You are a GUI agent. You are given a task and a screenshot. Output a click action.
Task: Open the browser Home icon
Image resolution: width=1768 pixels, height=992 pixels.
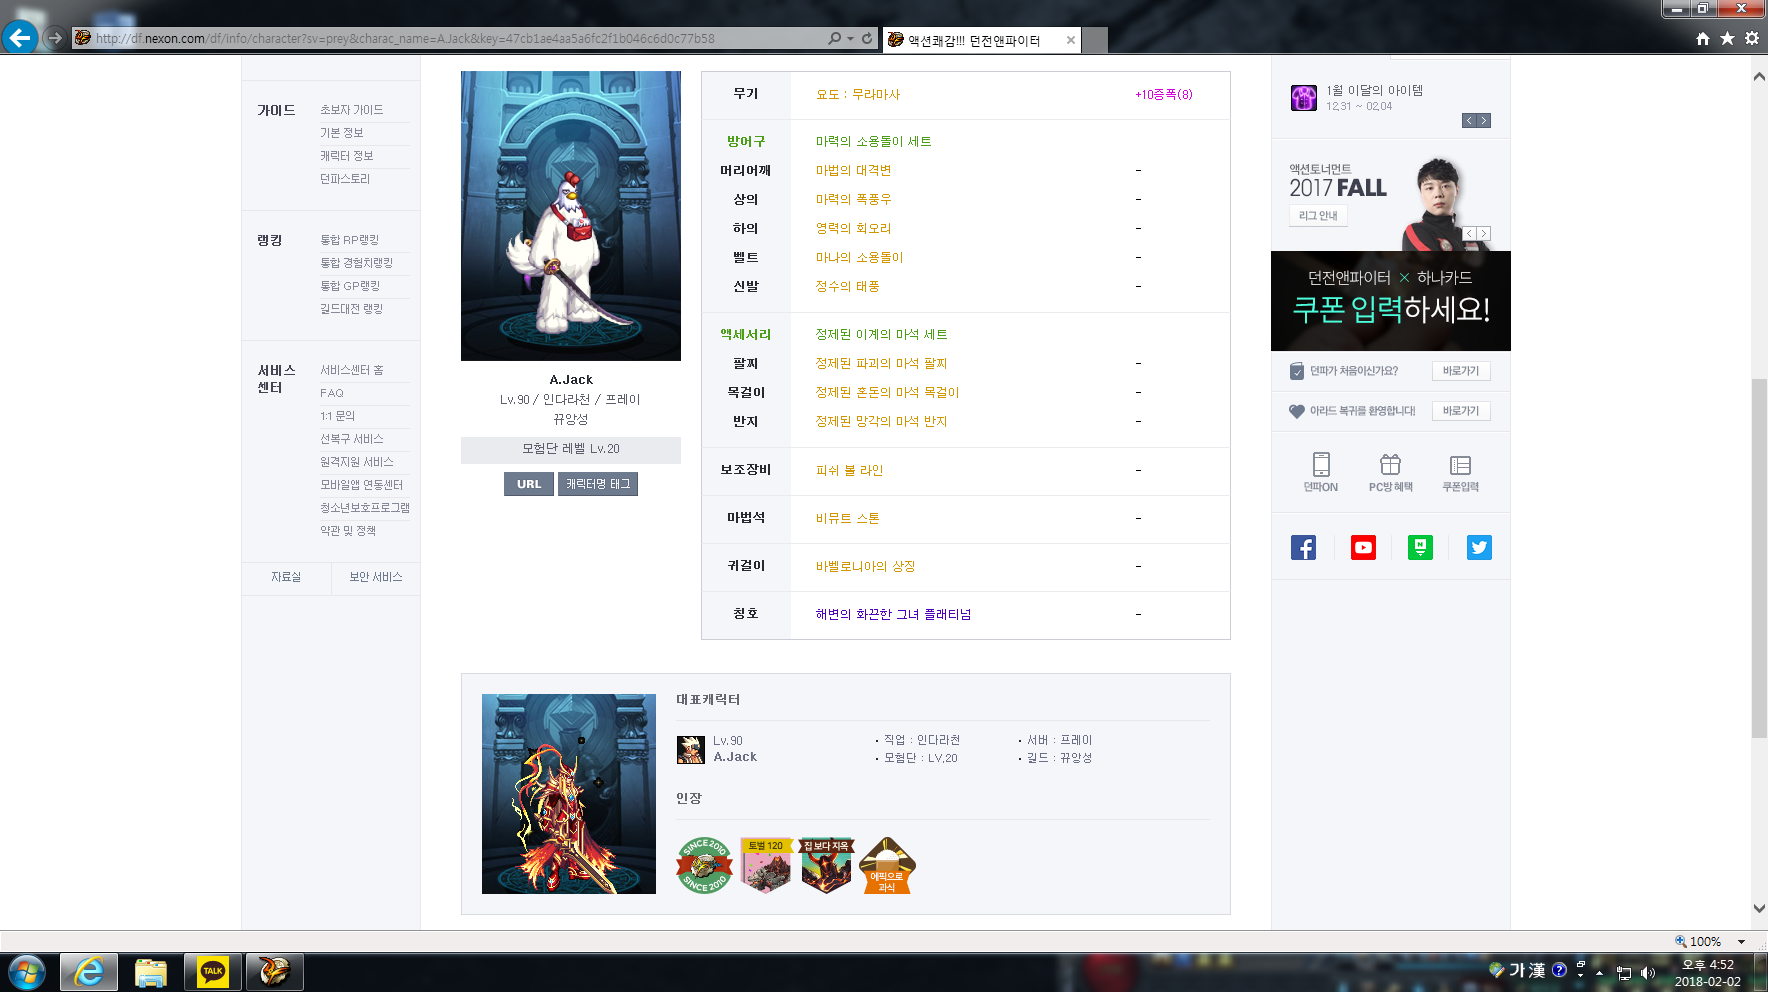pyautogui.click(x=1703, y=38)
